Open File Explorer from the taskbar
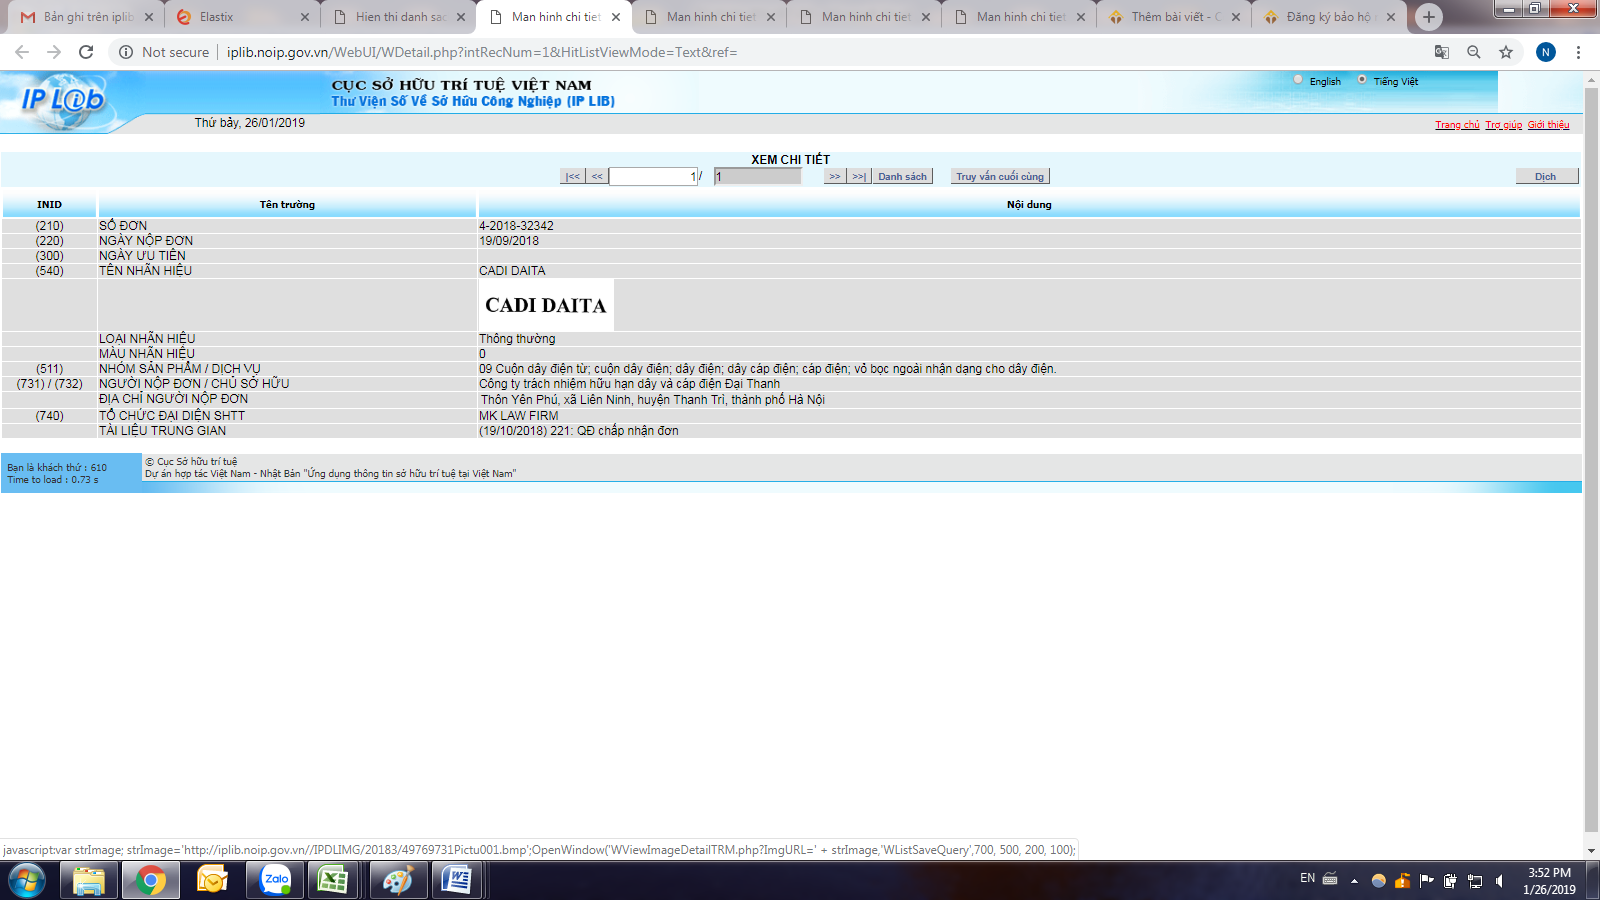The width and height of the screenshot is (1600, 900). pyautogui.click(x=89, y=880)
